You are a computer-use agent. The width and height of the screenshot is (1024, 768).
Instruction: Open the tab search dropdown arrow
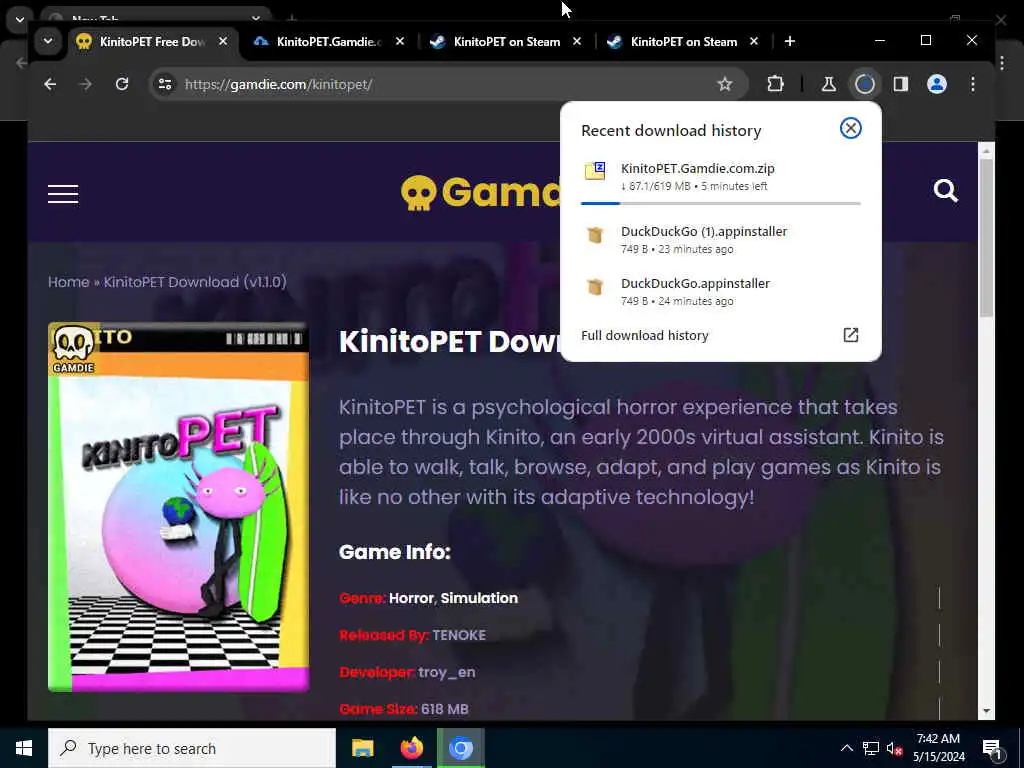[48, 41]
